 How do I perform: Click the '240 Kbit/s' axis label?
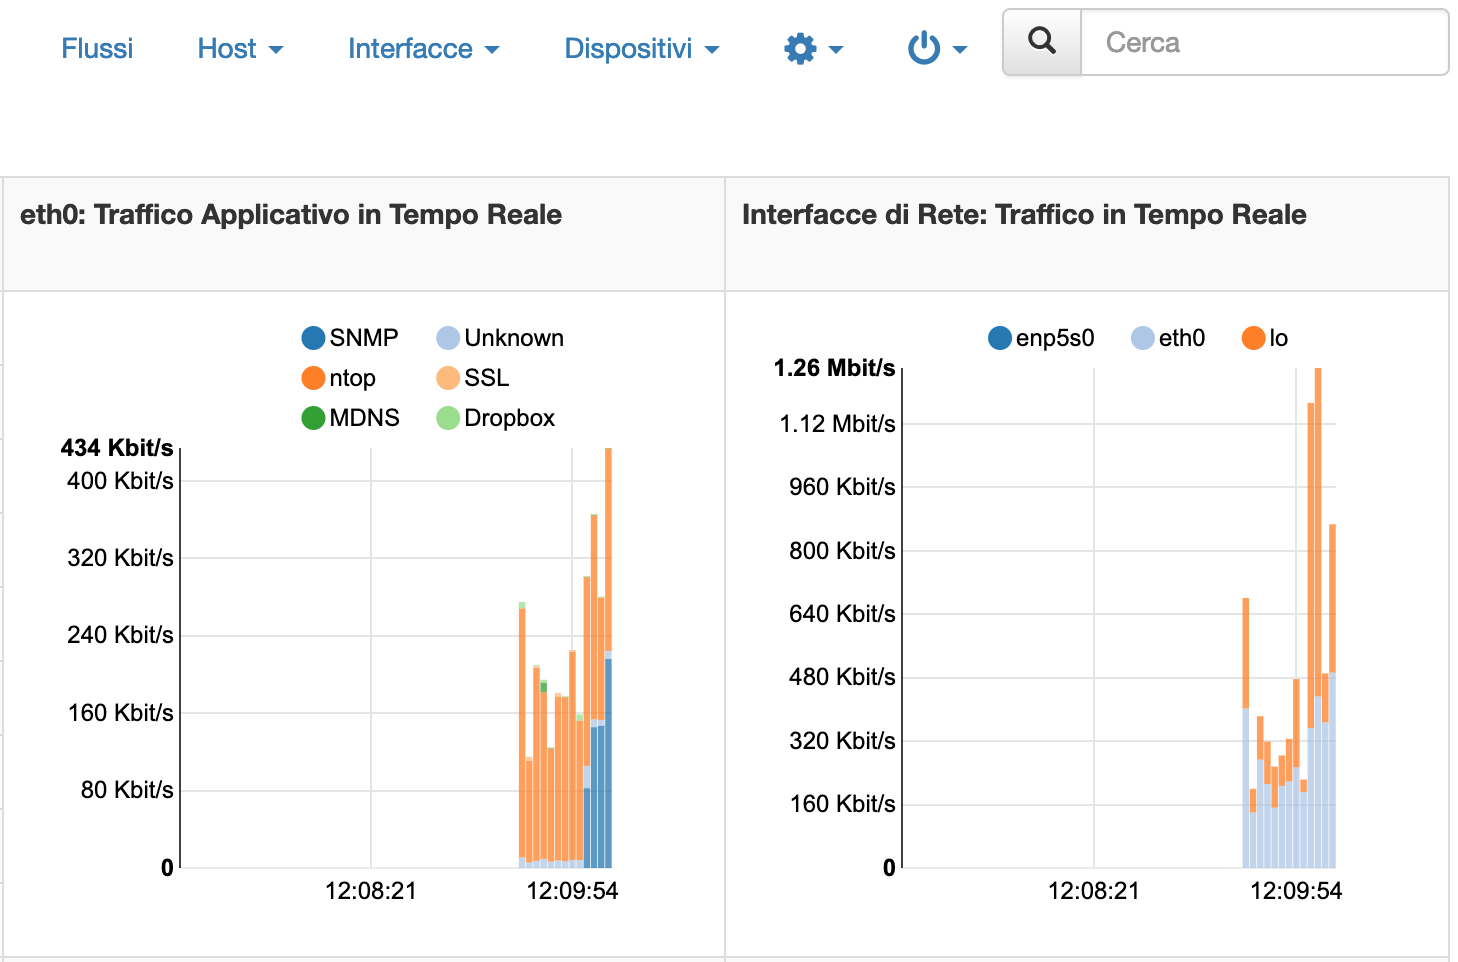click(120, 635)
